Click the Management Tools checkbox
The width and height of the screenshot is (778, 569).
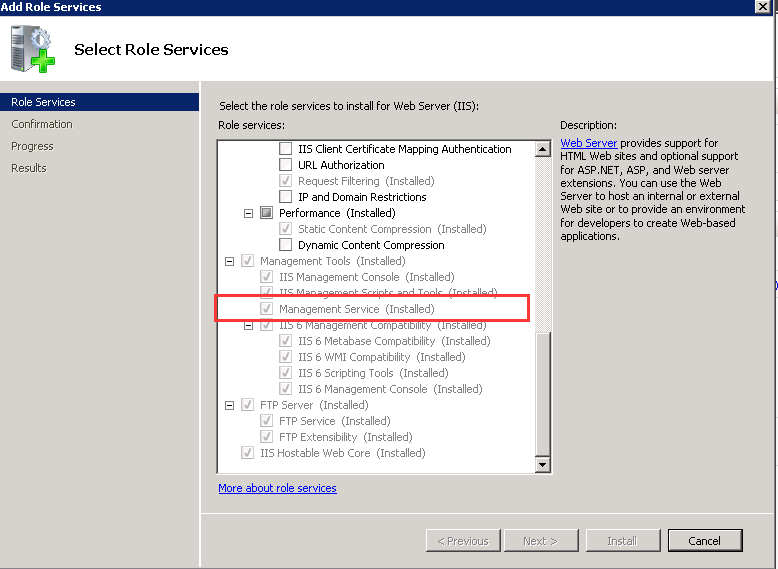(x=247, y=260)
